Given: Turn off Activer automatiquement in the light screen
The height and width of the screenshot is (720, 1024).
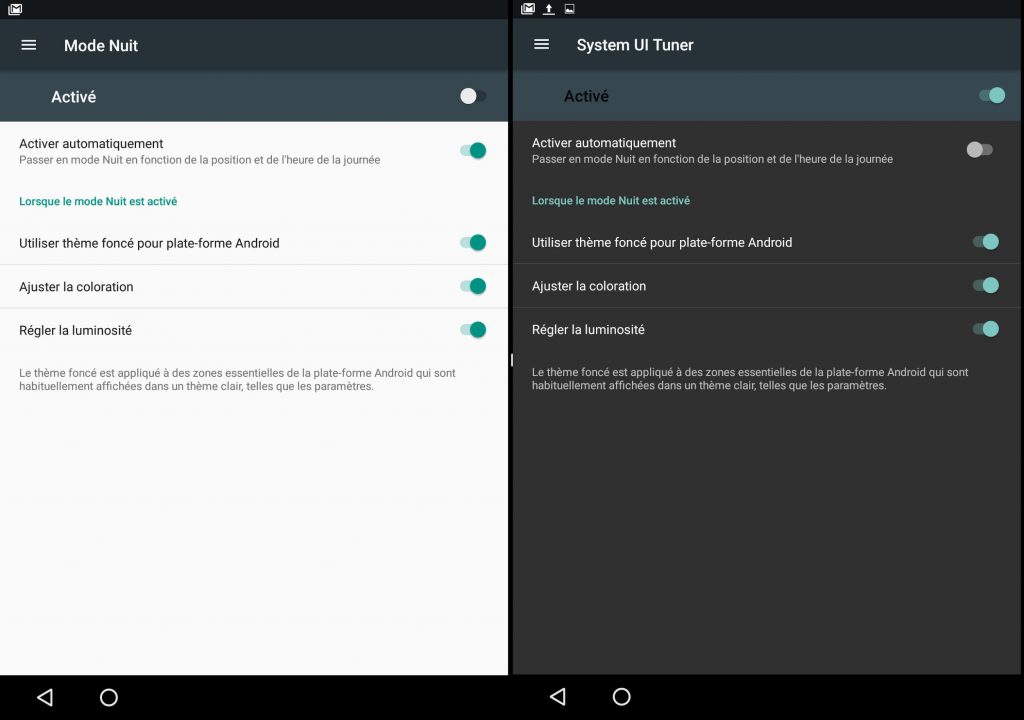Looking at the screenshot, I should tap(473, 151).
